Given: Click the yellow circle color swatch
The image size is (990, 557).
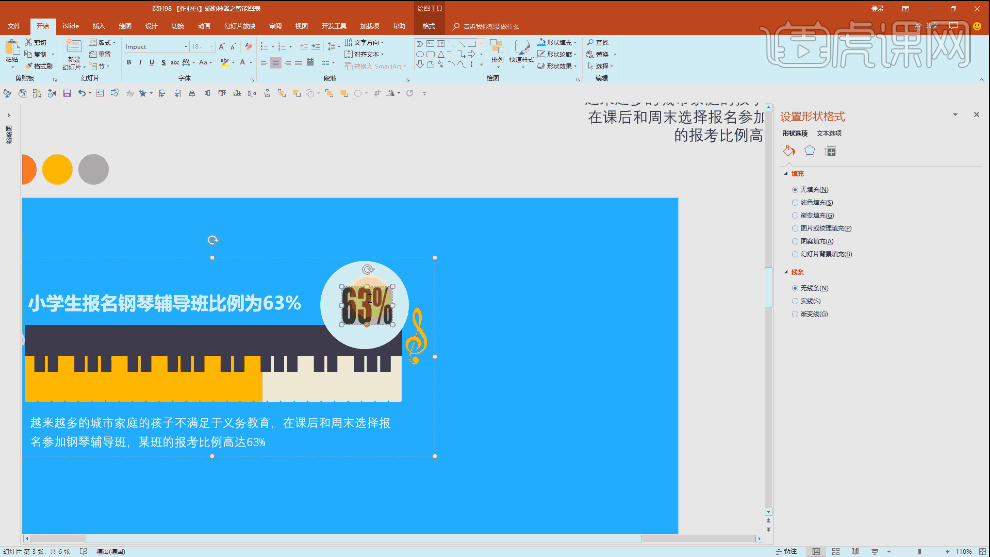Looking at the screenshot, I should click(x=57, y=170).
